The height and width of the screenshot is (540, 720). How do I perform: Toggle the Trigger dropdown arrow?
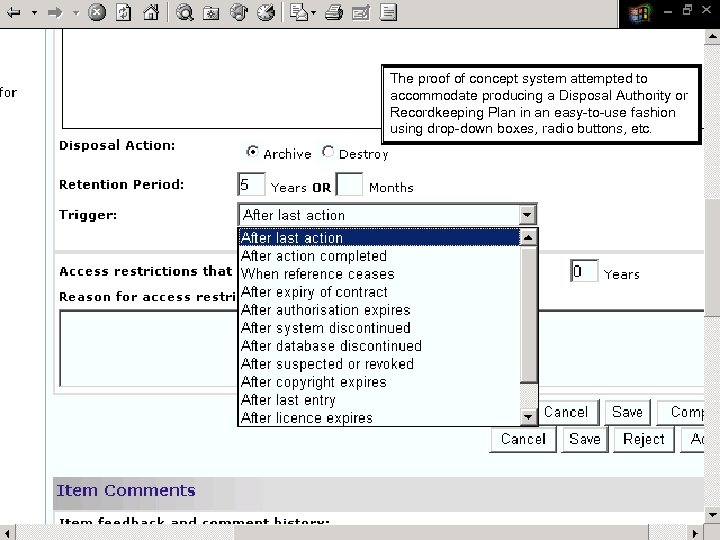(527, 214)
